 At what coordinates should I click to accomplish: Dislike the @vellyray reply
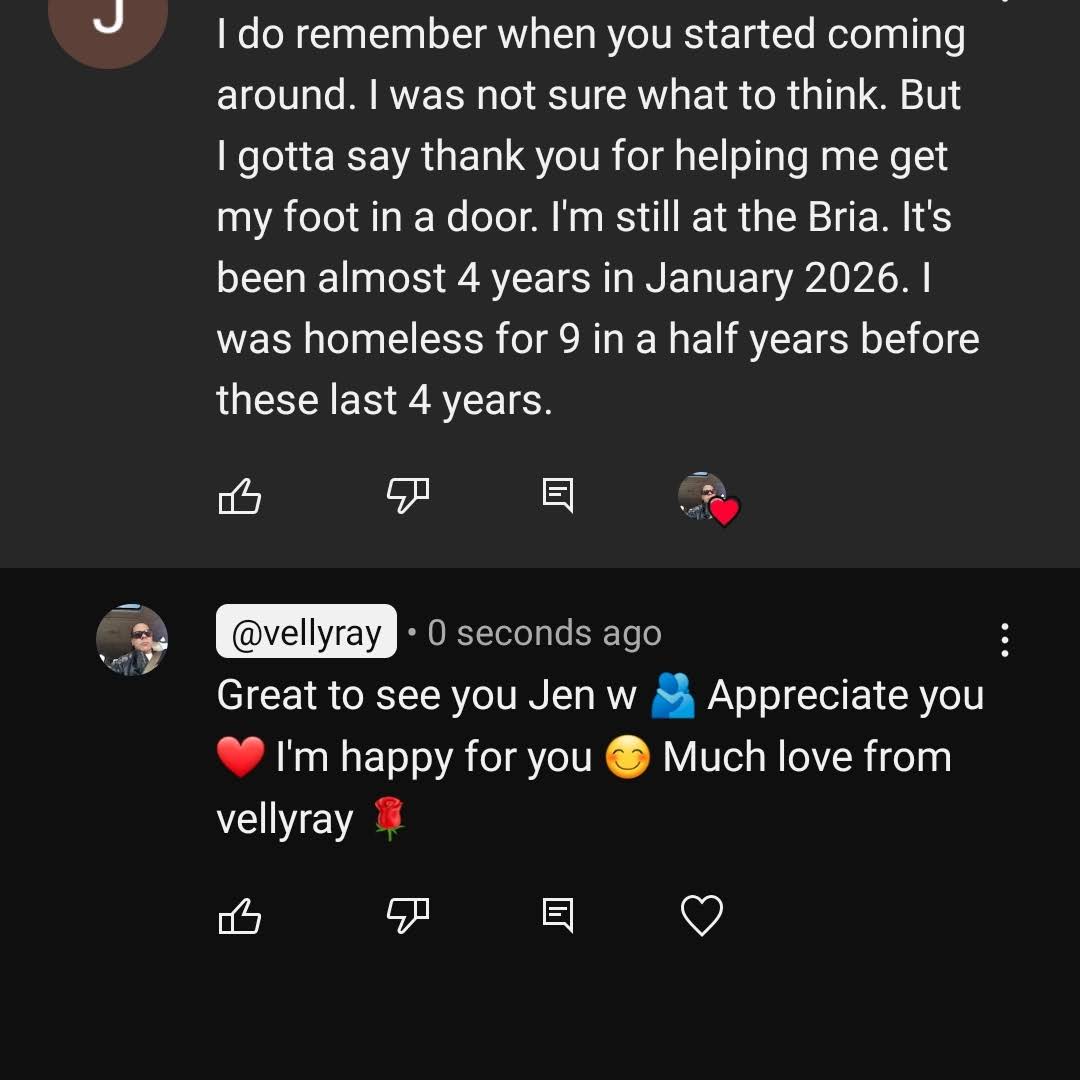tap(407, 914)
